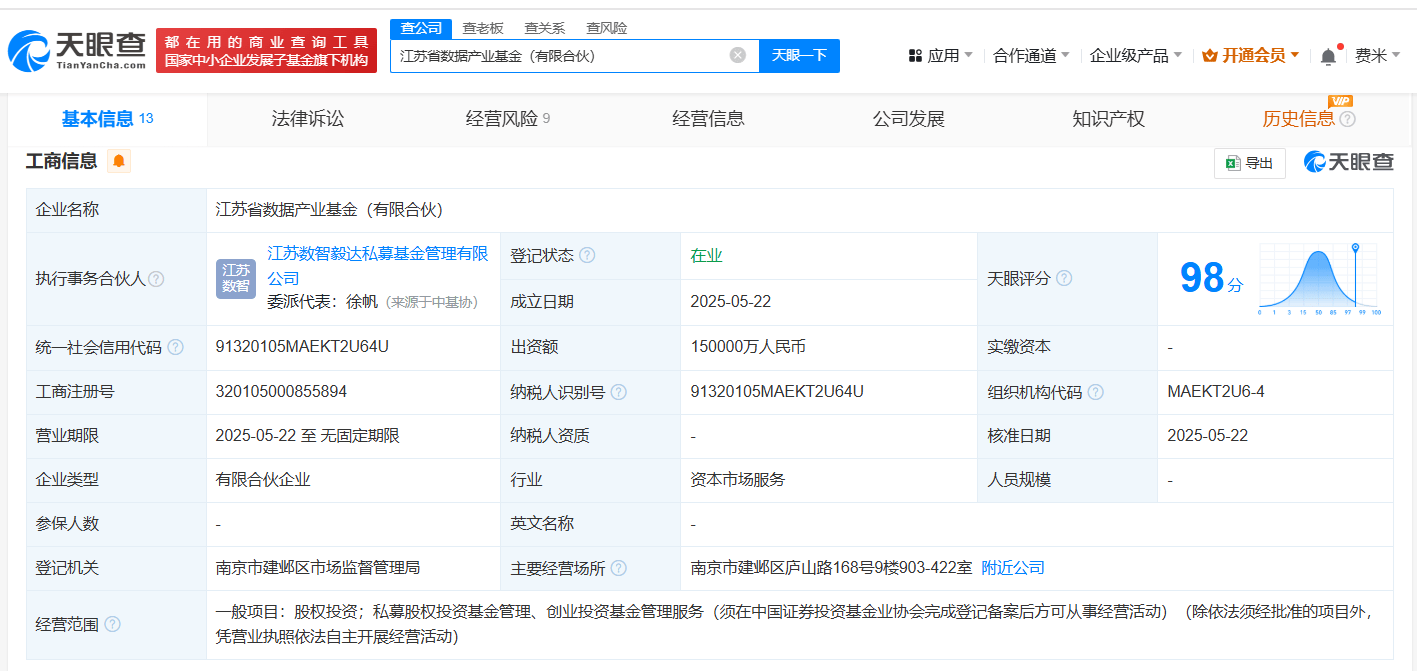
Task: Click the TianYanCha logo in the header
Action: point(77,50)
